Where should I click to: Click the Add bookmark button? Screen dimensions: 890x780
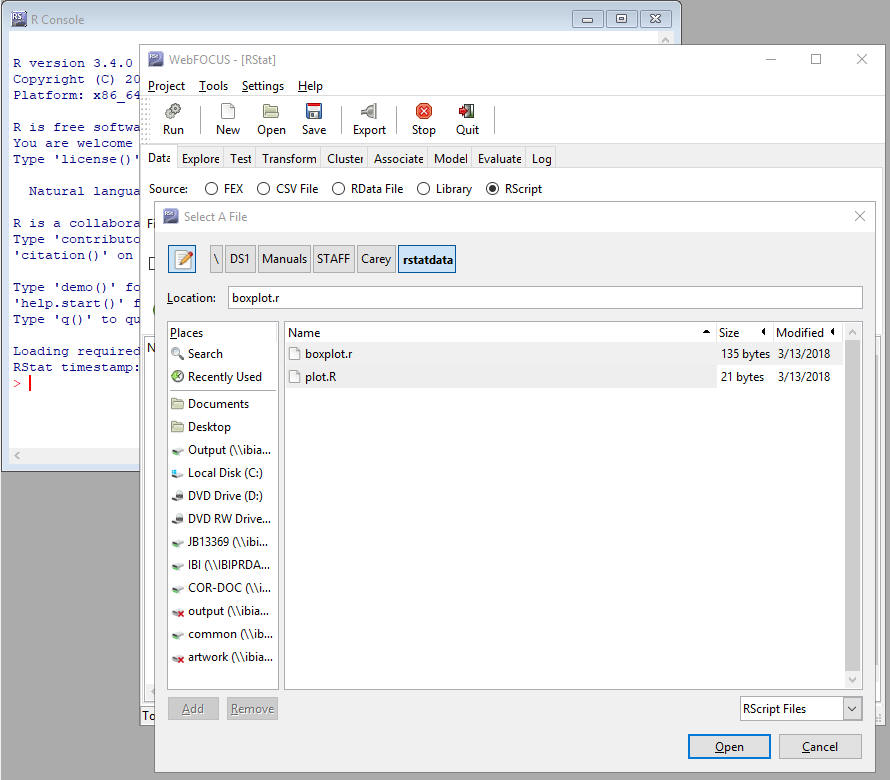(x=193, y=708)
